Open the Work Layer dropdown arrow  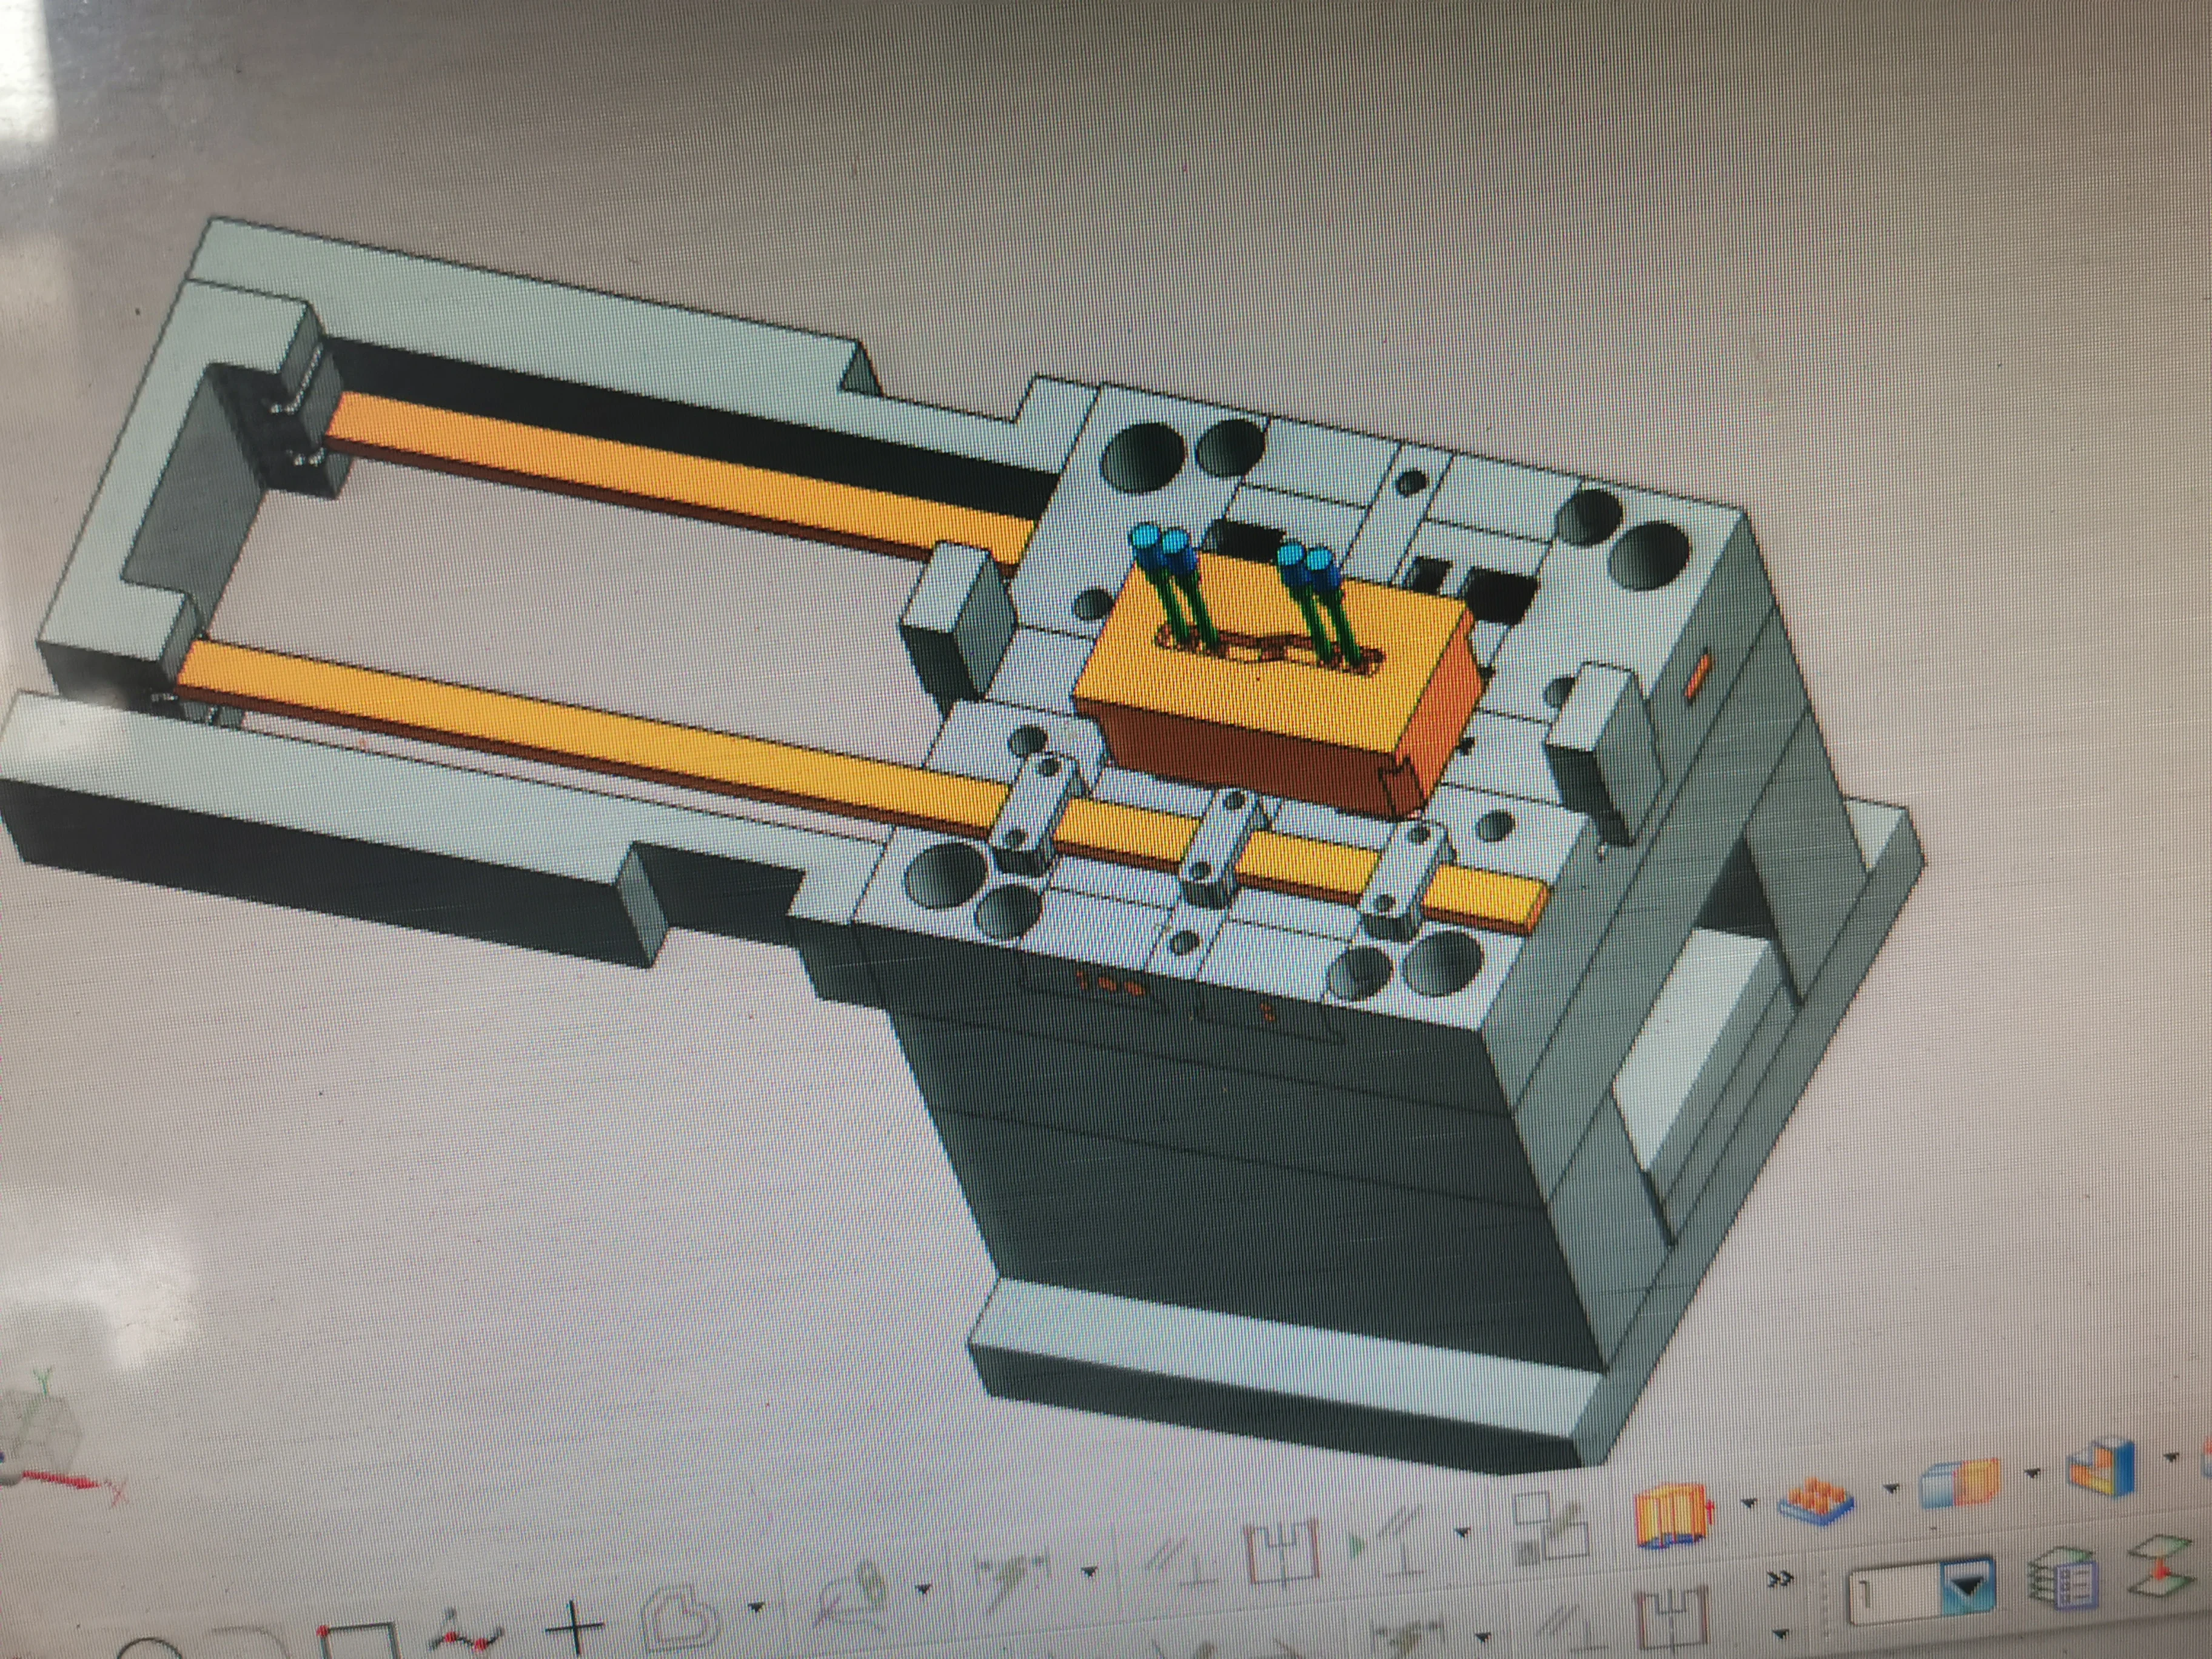[x=1966, y=1587]
